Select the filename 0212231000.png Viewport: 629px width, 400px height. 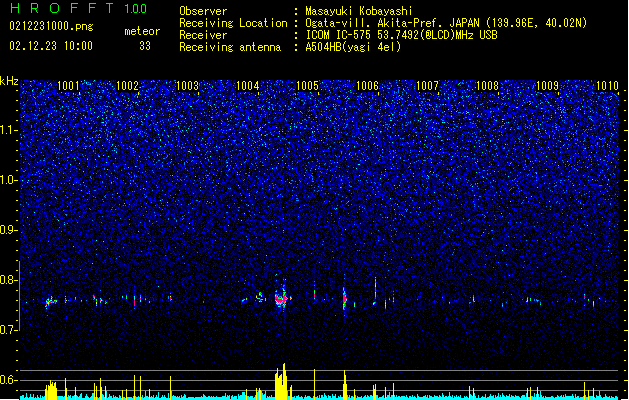click(51, 26)
